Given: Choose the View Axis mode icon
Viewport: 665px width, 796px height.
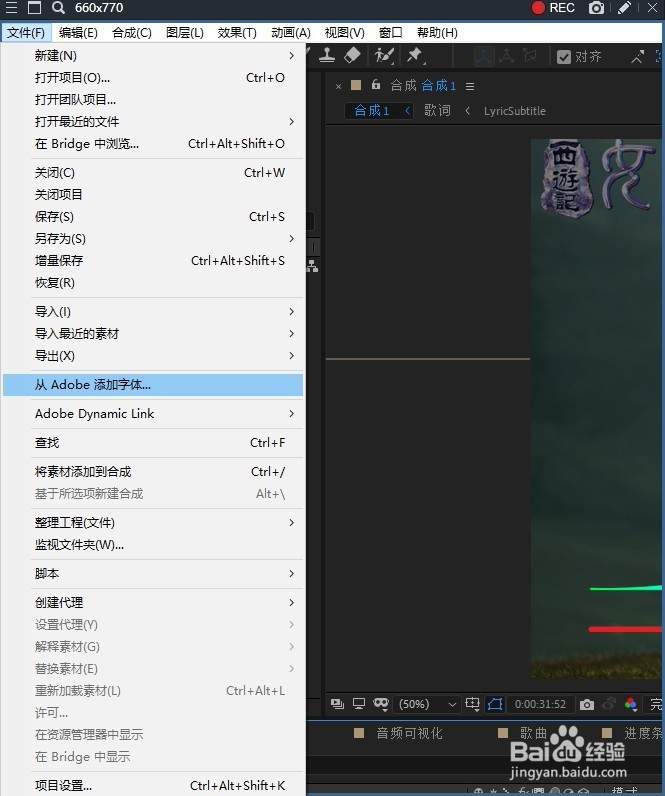Looking at the screenshot, I should click(x=529, y=56).
